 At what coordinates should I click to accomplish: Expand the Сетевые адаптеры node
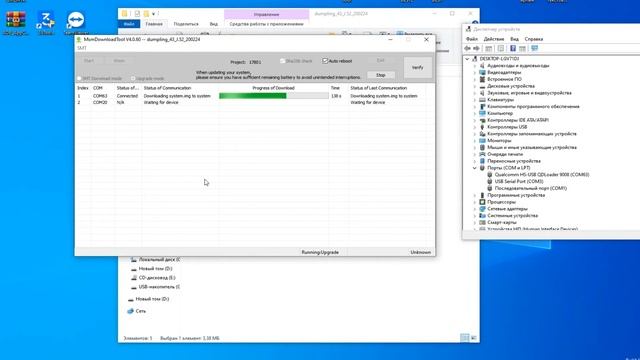tap(475, 209)
